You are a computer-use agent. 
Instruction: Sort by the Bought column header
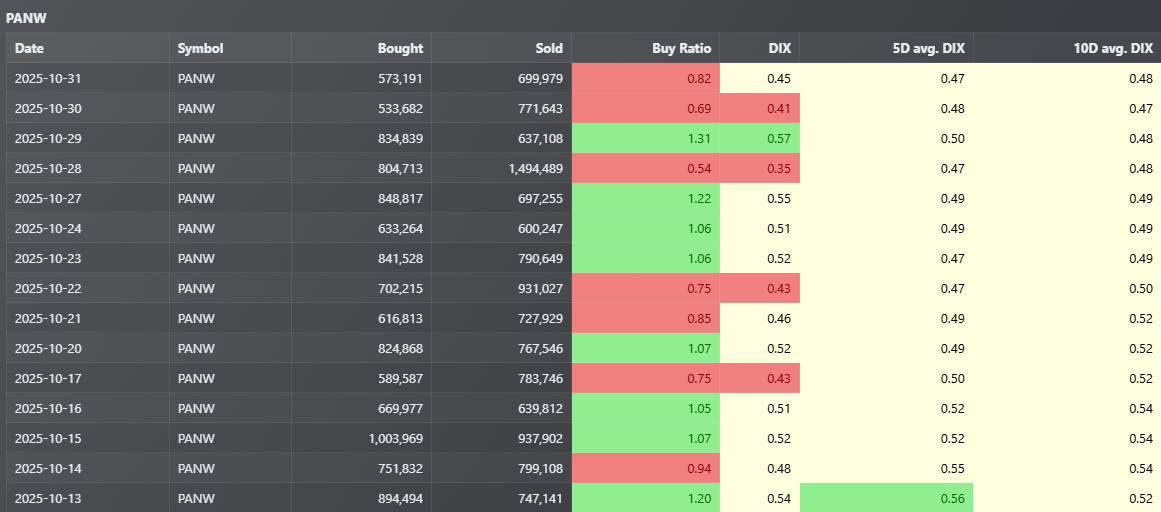(400, 48)
